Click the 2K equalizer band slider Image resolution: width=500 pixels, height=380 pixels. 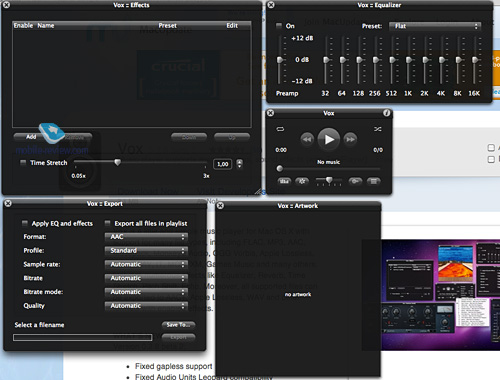[x=425, y=60]
